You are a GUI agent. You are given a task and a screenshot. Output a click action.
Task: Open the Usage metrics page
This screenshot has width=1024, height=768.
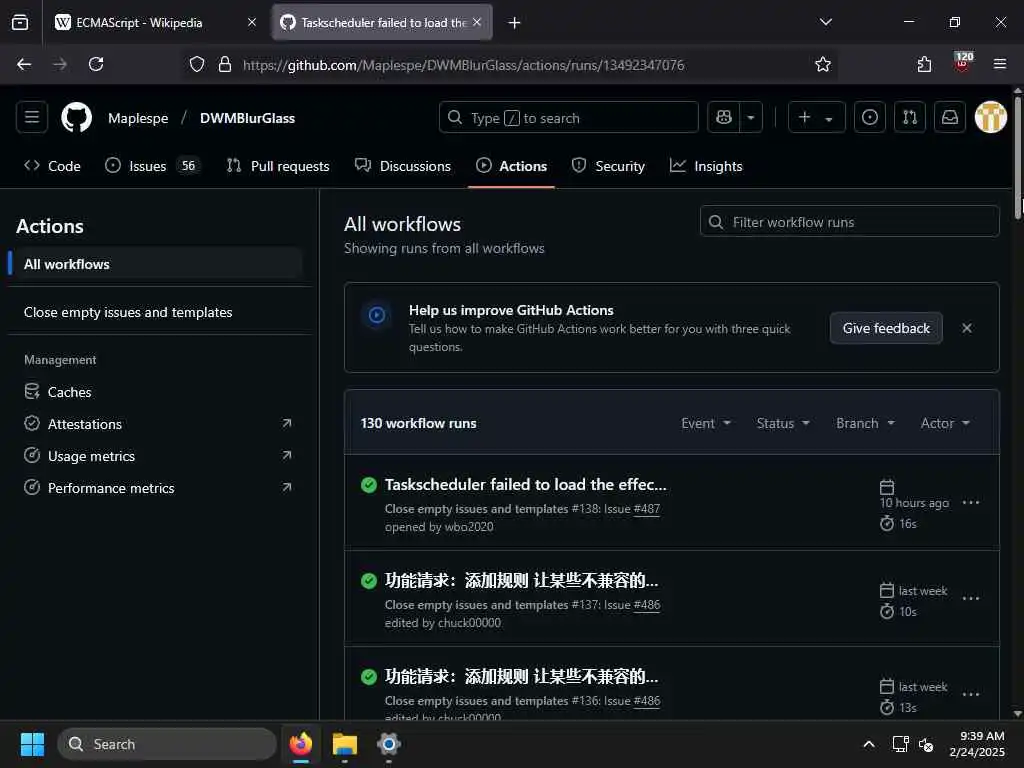[158, 456]
